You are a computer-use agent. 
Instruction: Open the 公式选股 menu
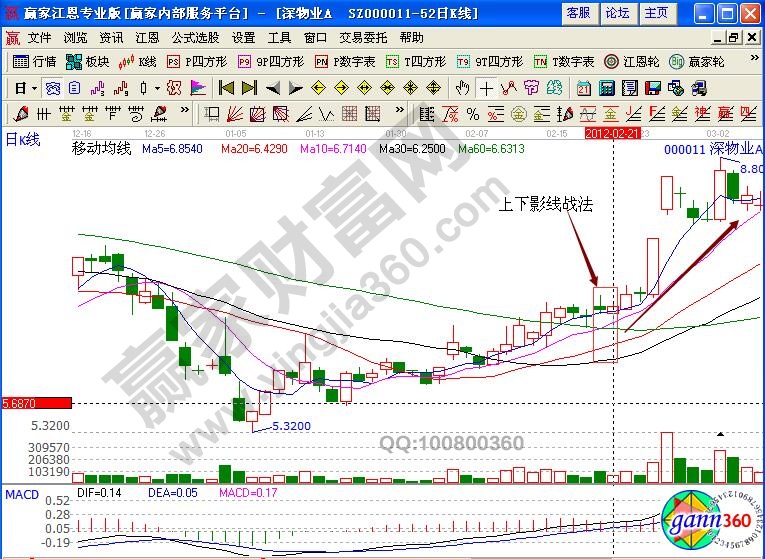point(194,37)
